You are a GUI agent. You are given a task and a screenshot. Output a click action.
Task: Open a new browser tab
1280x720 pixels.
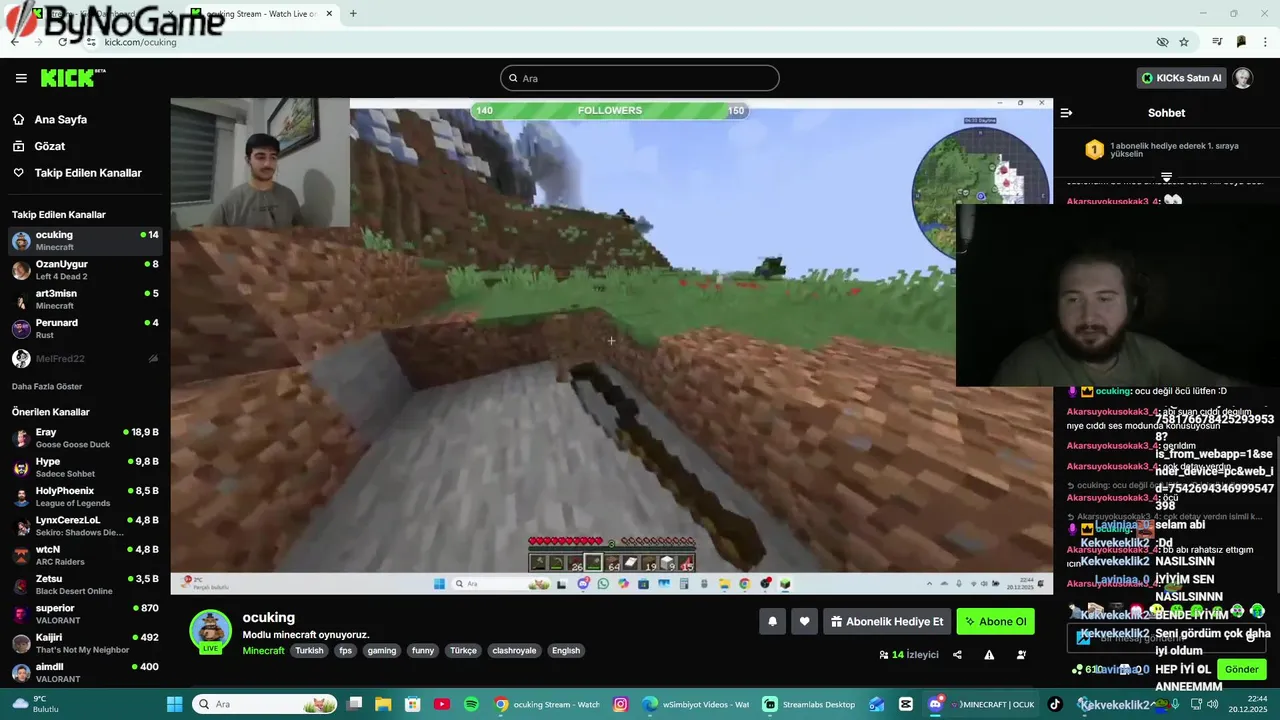pyautogui.click(x=353, y=14)
